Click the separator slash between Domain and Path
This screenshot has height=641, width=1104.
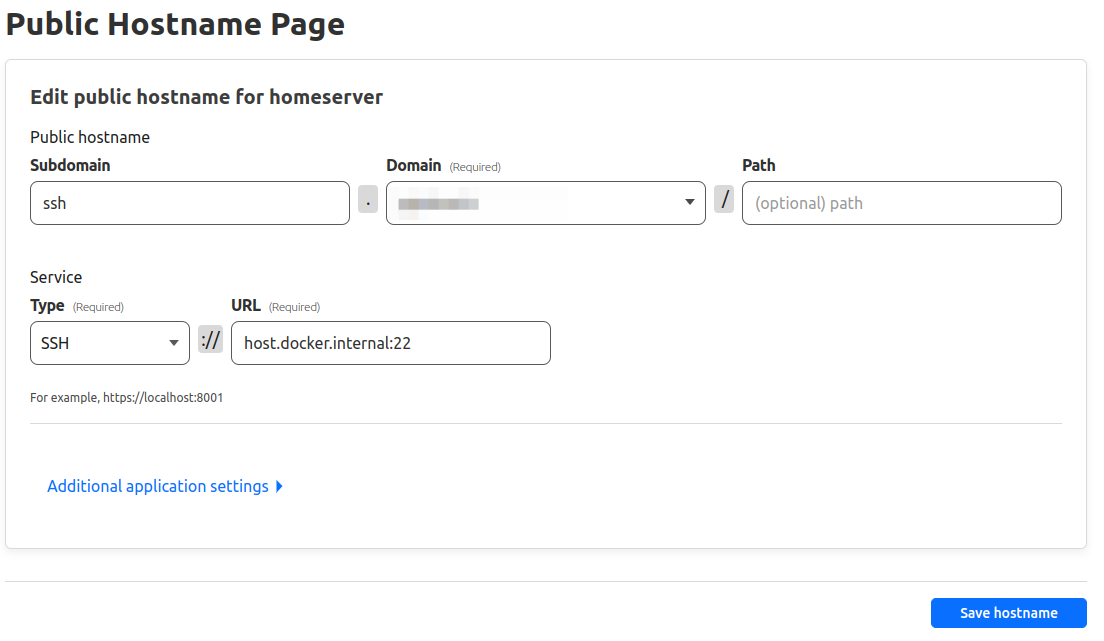724,202
